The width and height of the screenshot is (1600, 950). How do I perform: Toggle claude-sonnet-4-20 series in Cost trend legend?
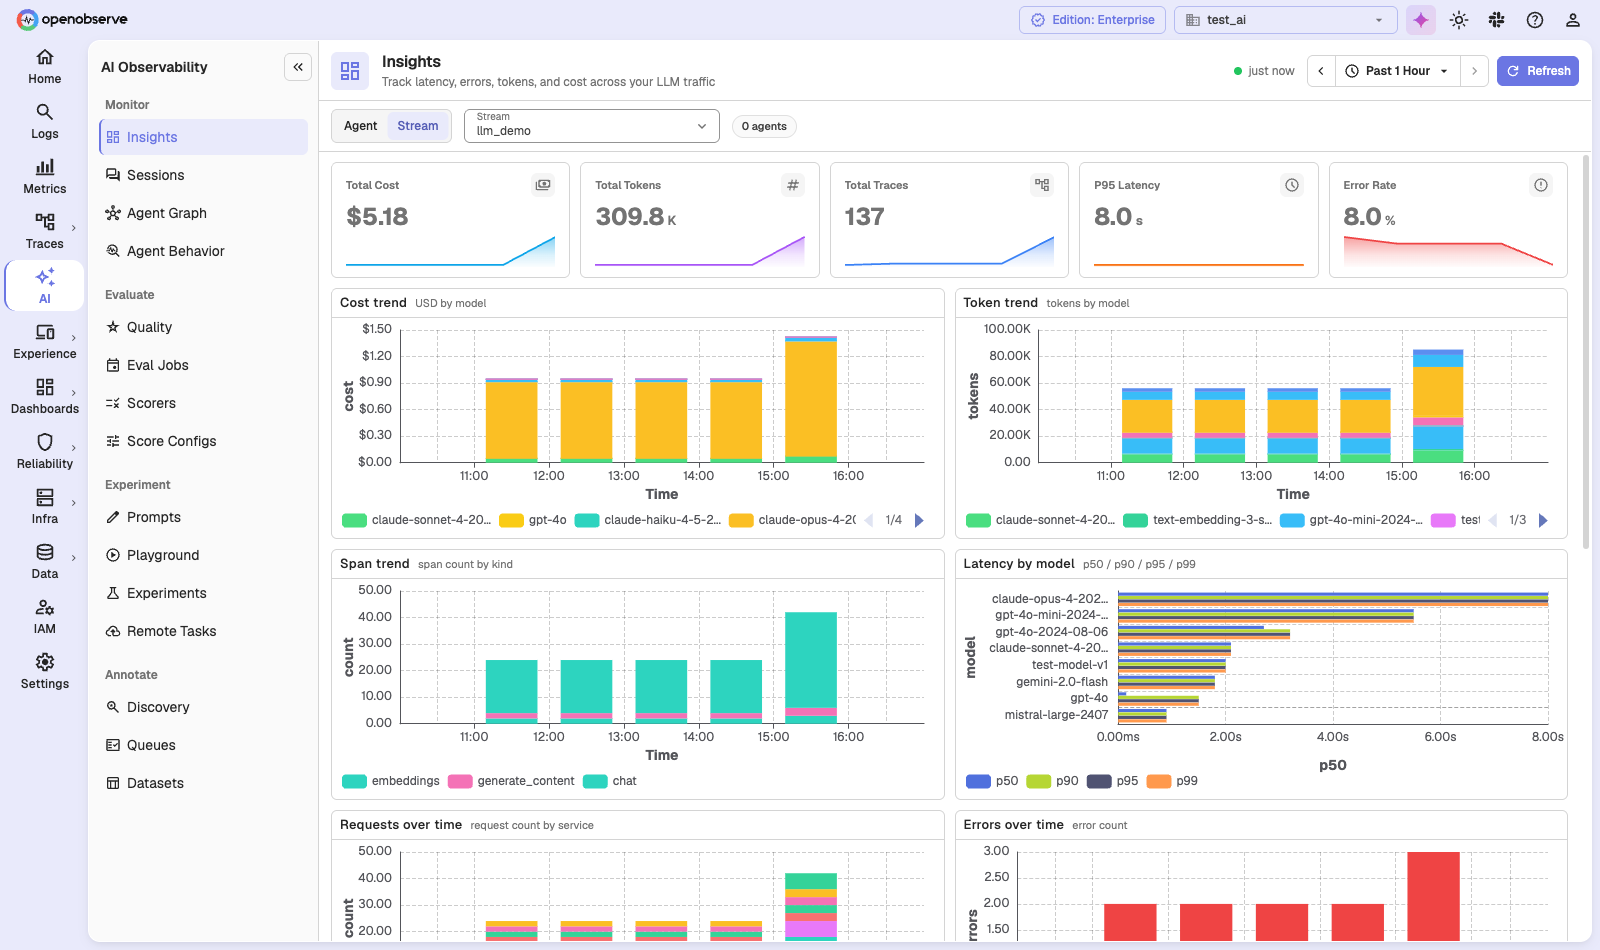[x=417, y=520]
